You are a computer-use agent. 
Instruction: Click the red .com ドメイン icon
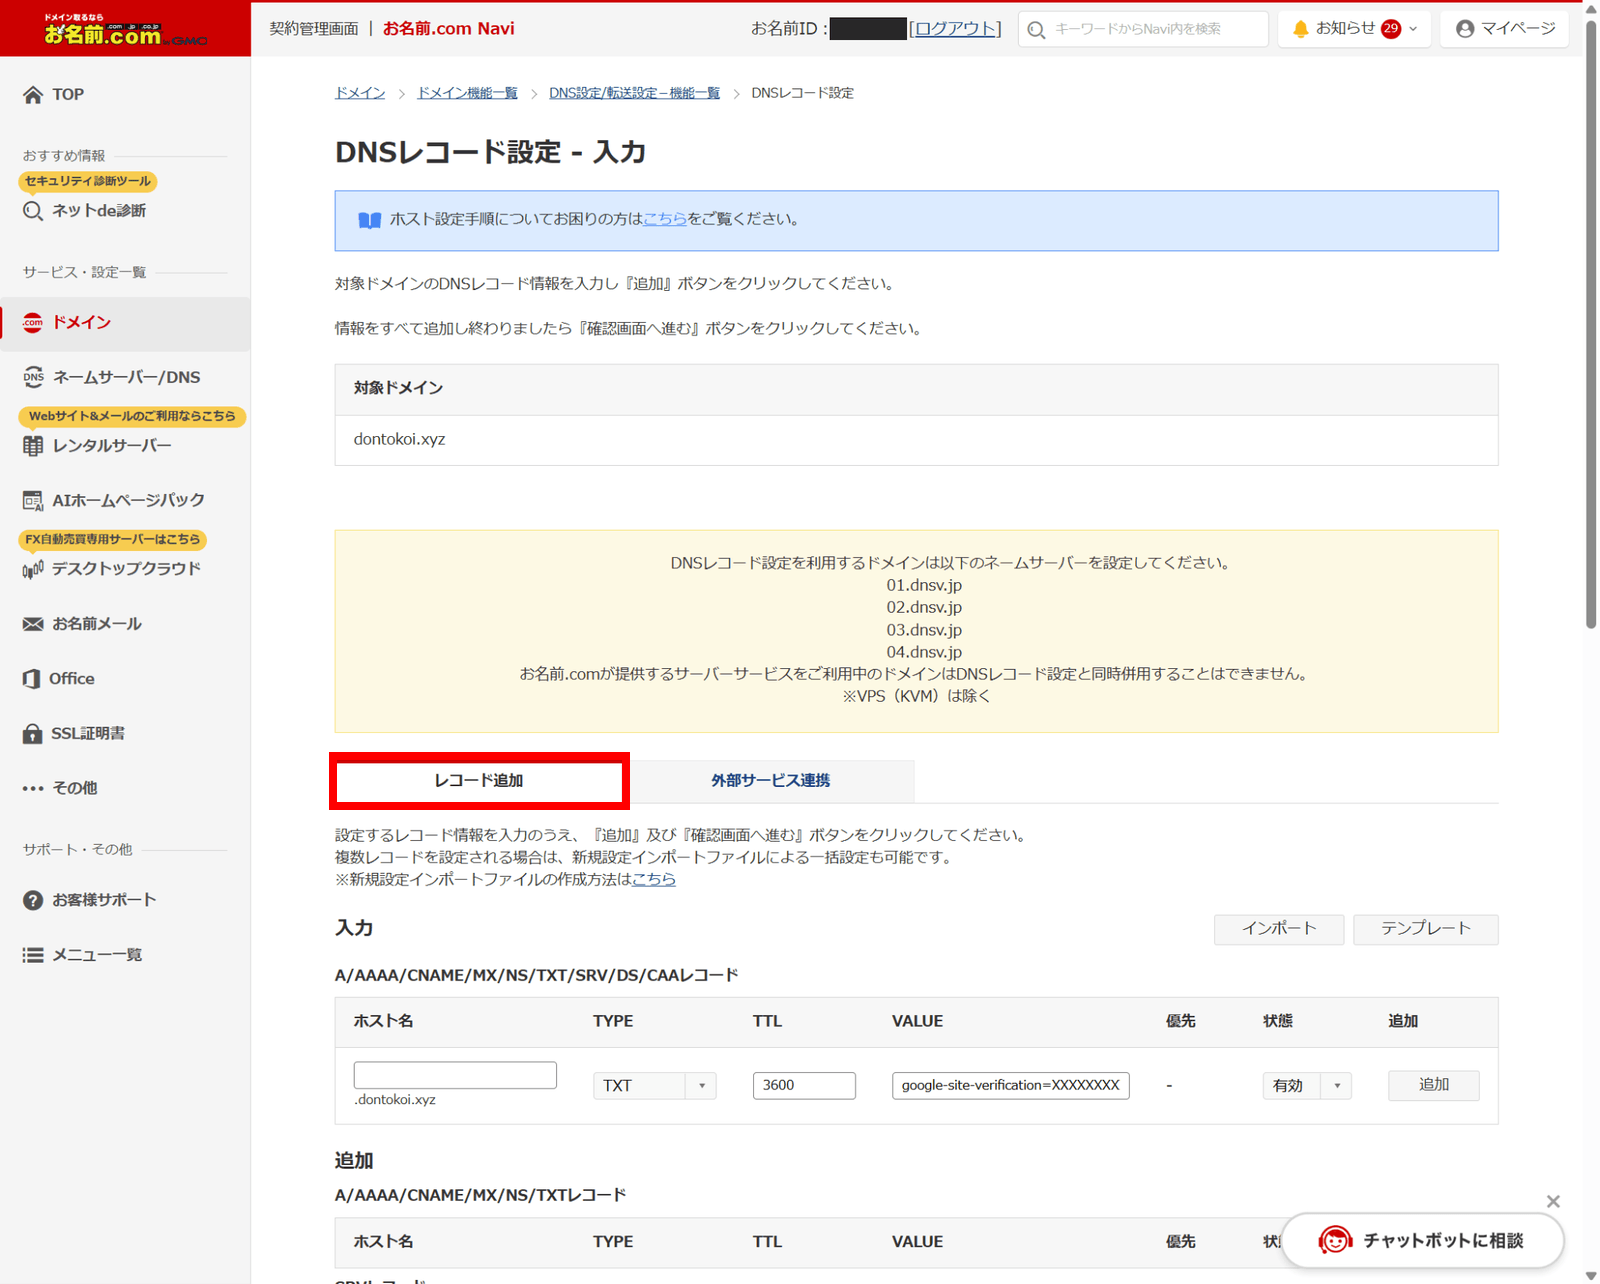[33, 322]
